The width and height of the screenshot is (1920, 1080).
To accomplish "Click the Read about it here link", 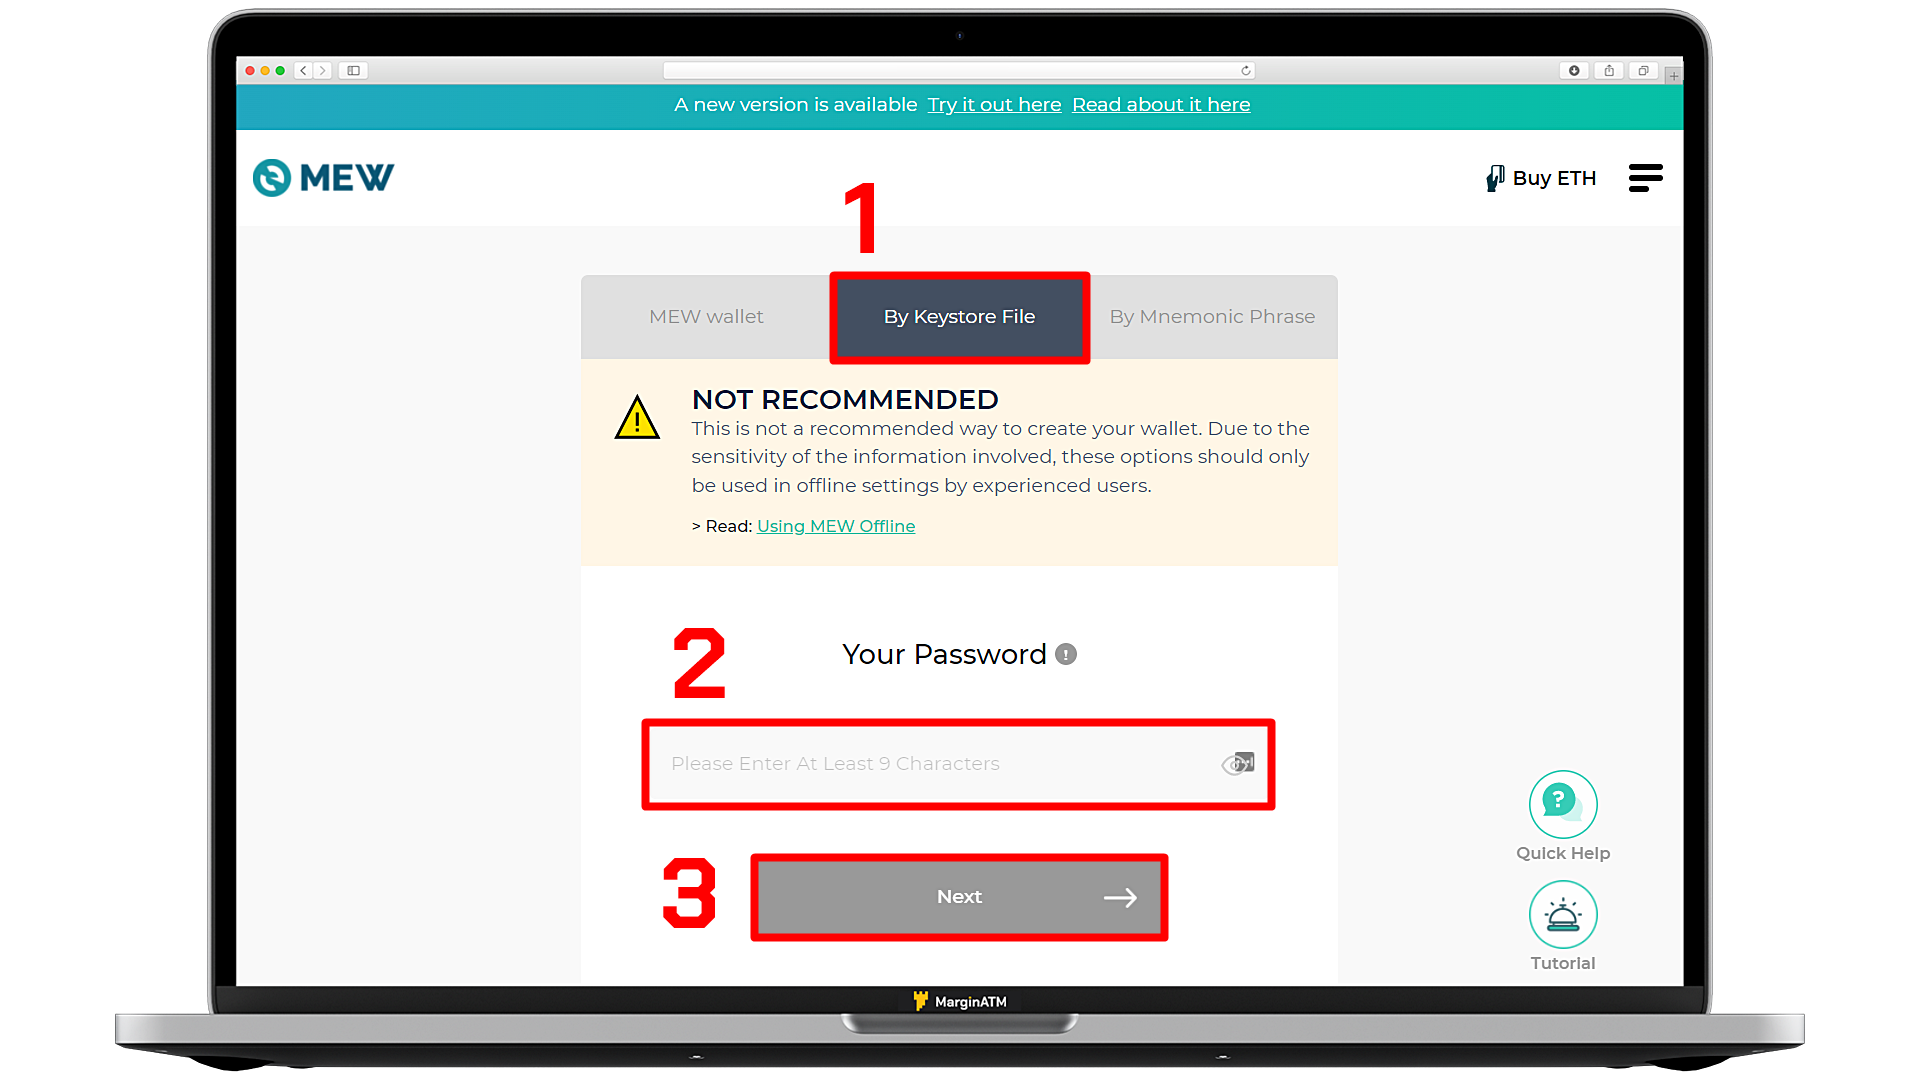I will click(1160, 104).
